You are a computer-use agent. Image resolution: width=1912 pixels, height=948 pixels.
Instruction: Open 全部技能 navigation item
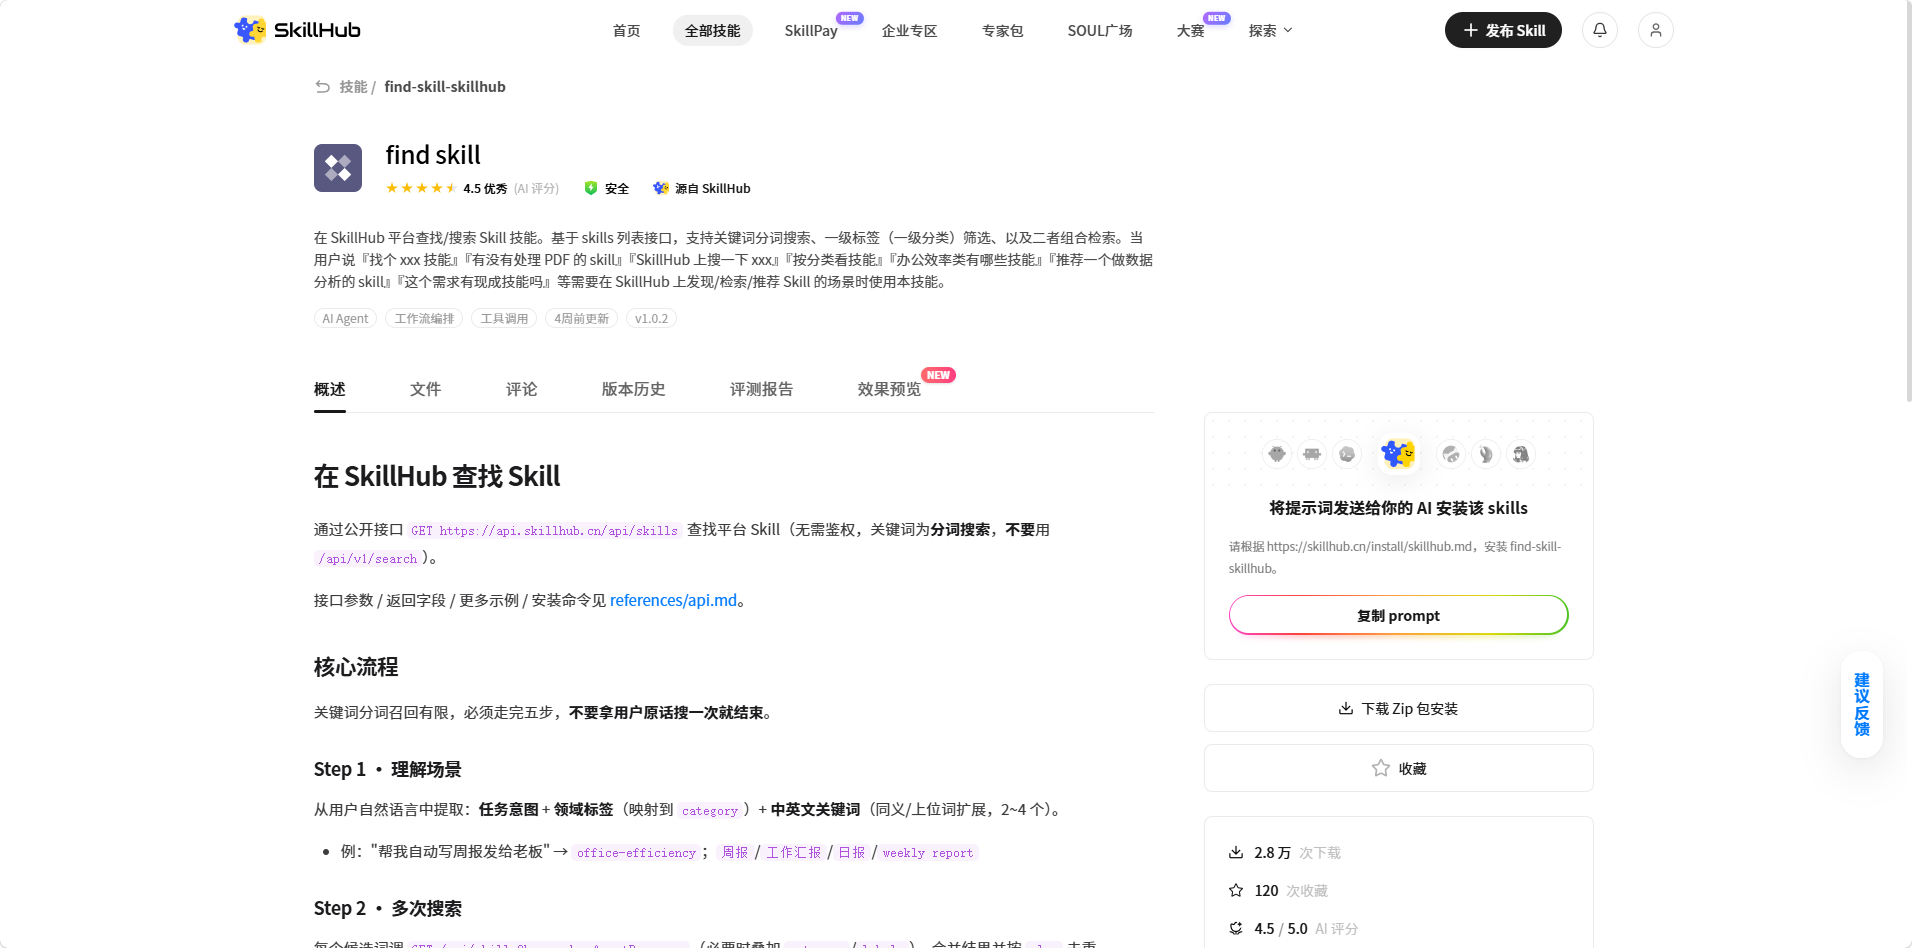(x=713, y=31)
